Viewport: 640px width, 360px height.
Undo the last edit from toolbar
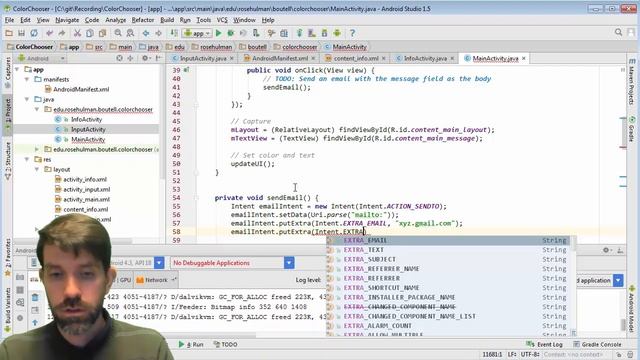(x=49, y=33)
